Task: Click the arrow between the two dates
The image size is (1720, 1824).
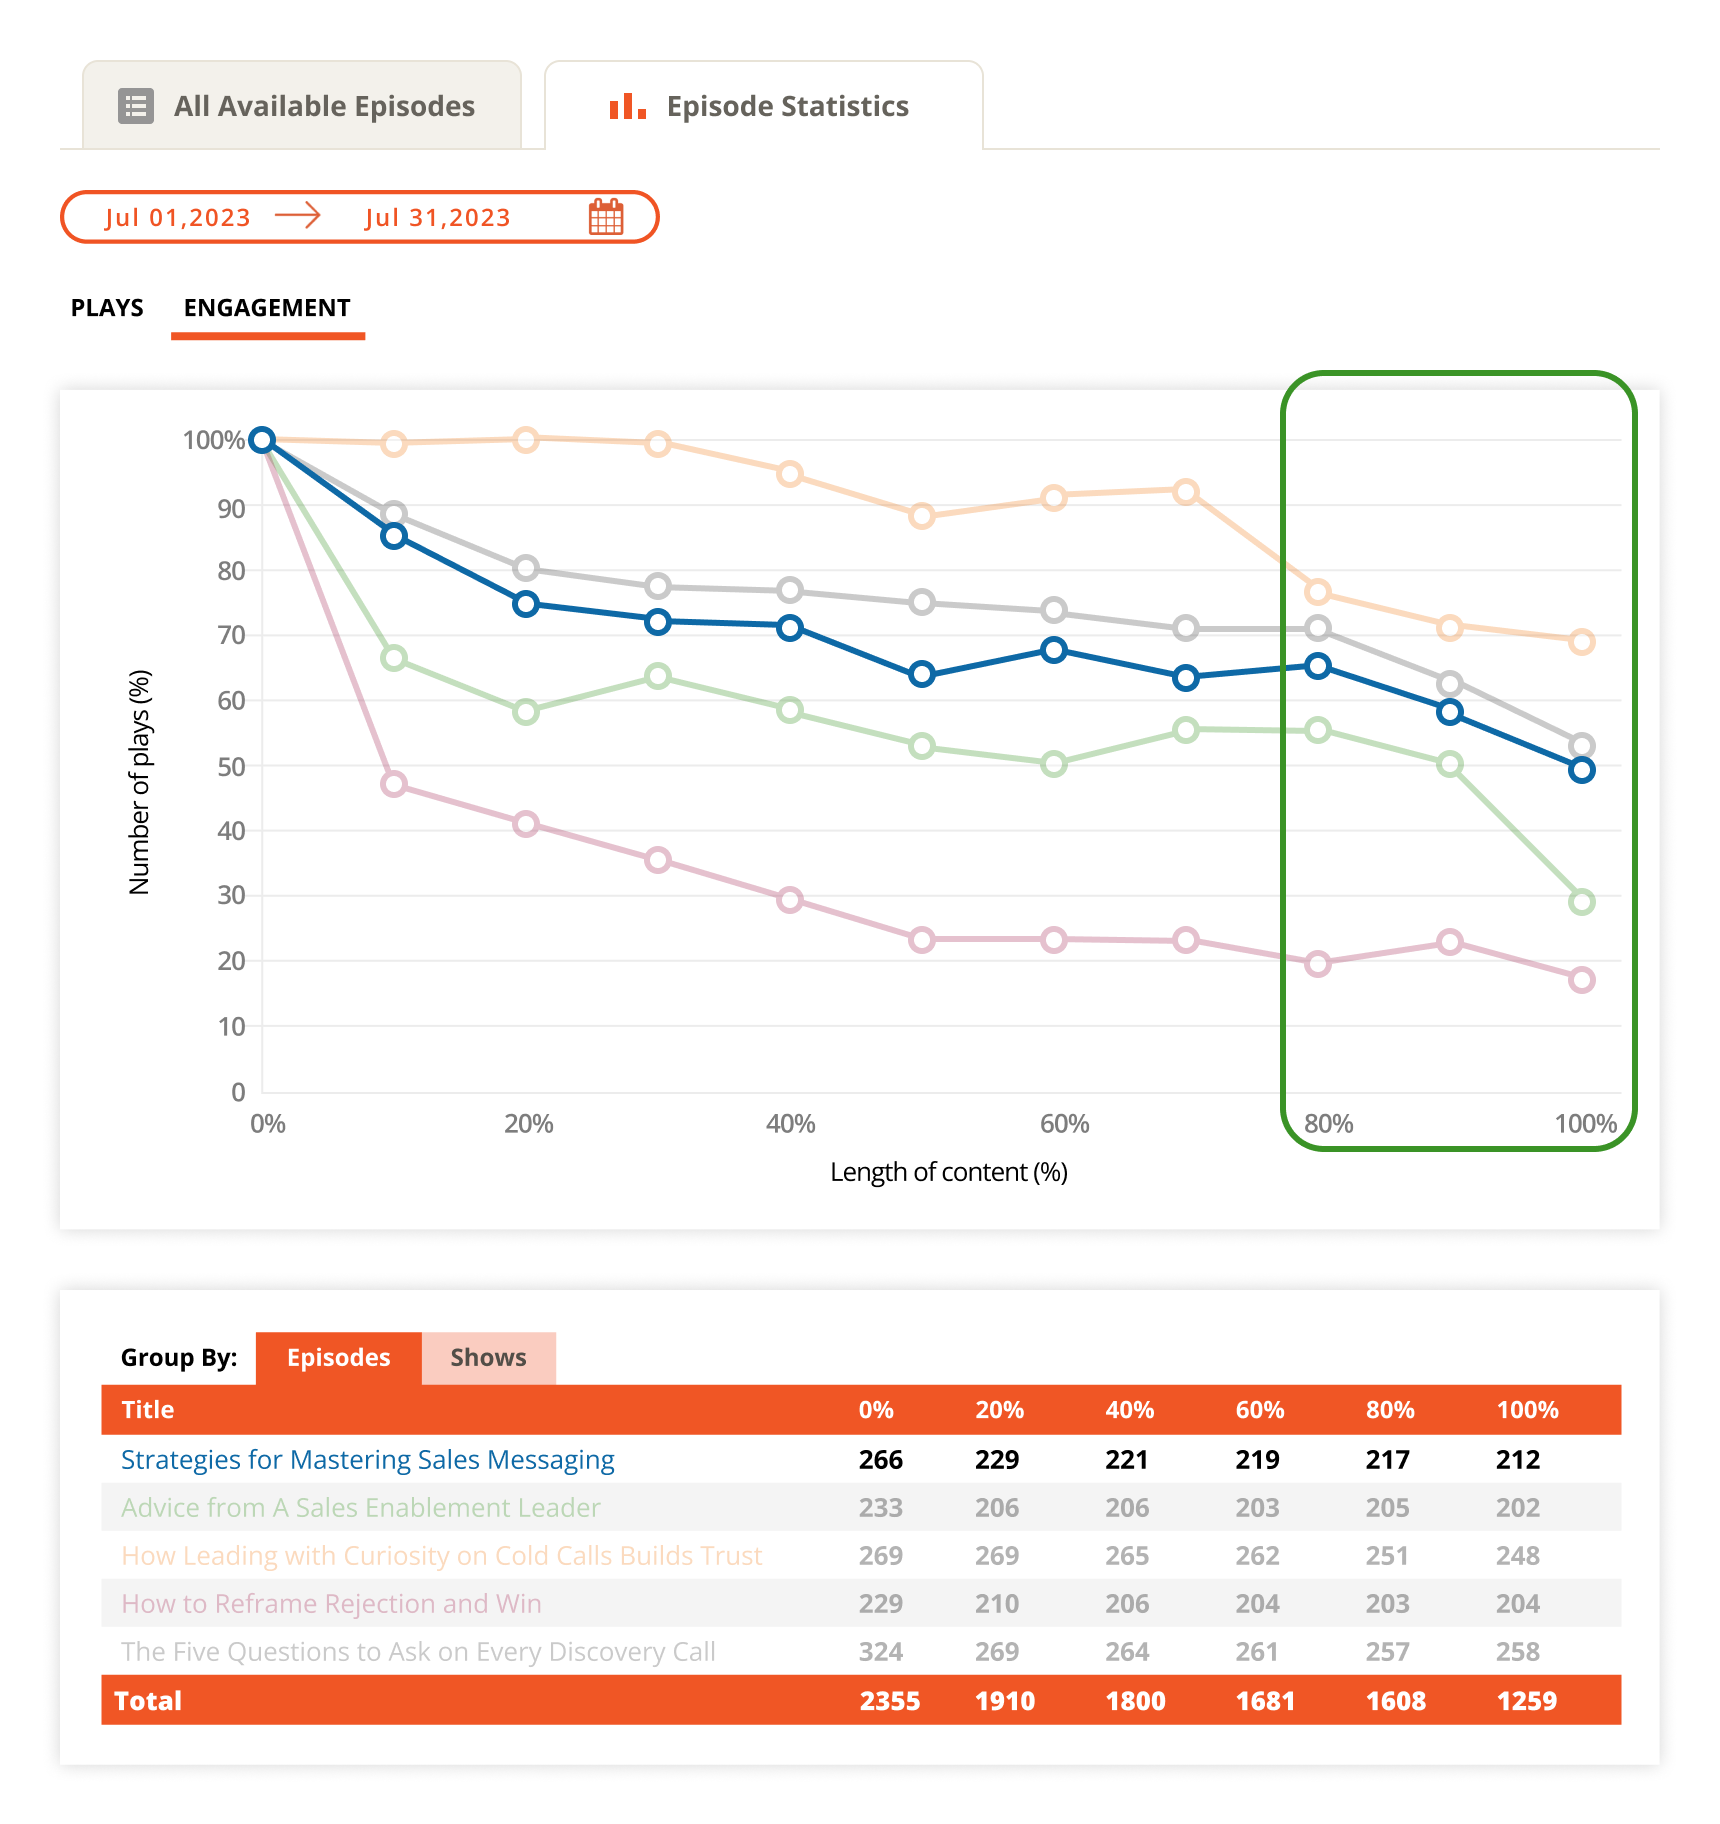Action: (298, 216)
